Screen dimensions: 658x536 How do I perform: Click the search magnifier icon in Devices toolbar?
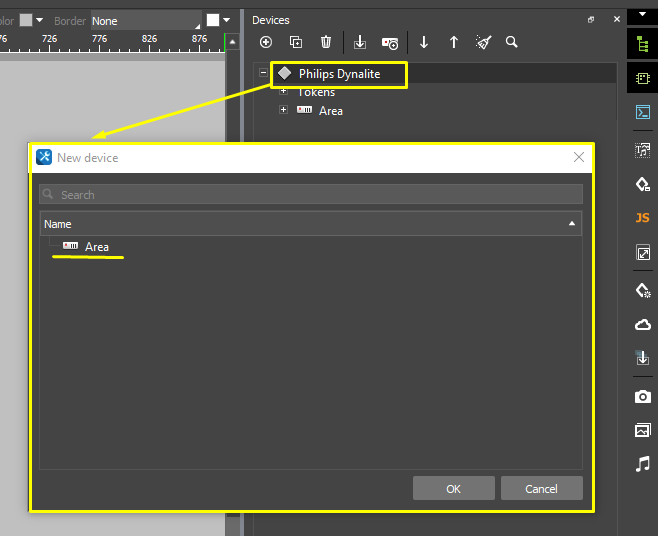(512, 42)
